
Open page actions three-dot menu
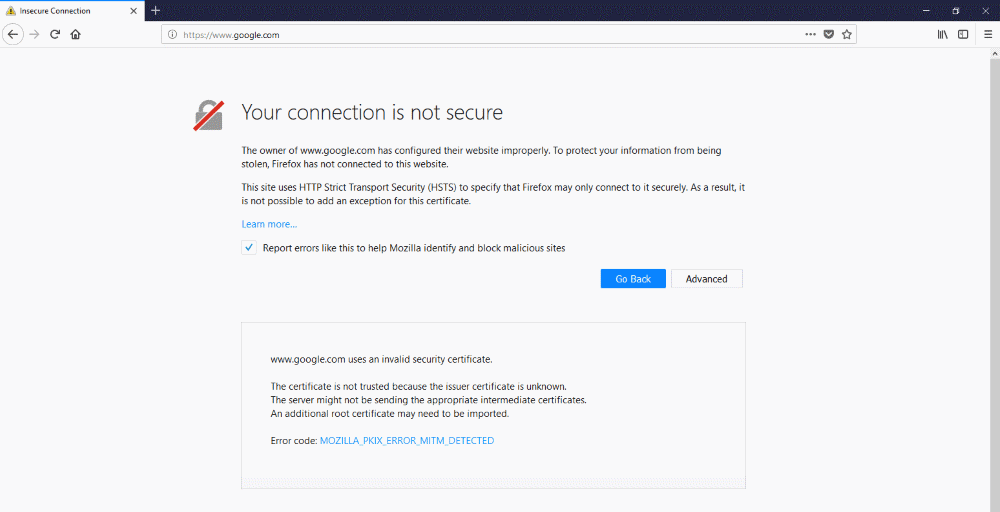(x=810, y=34)
